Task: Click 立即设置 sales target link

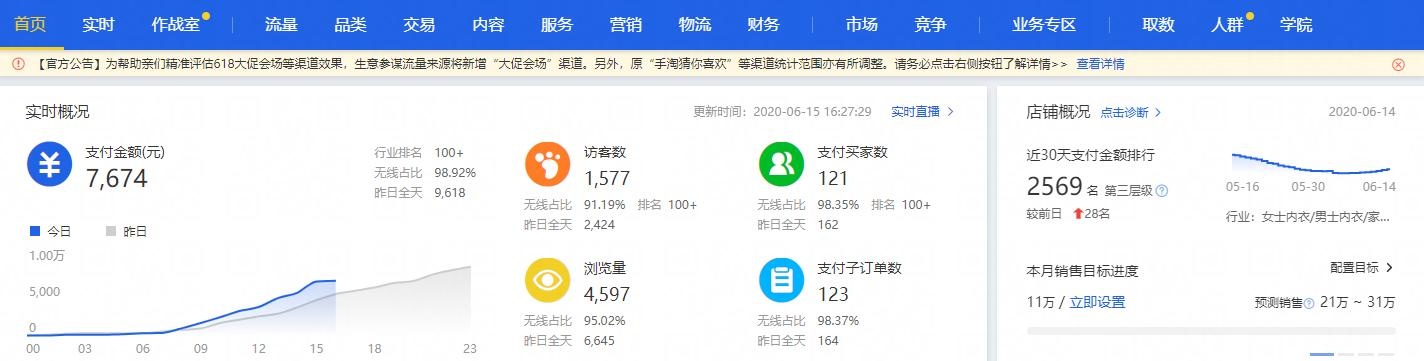Action: (x=1097, y=302)
